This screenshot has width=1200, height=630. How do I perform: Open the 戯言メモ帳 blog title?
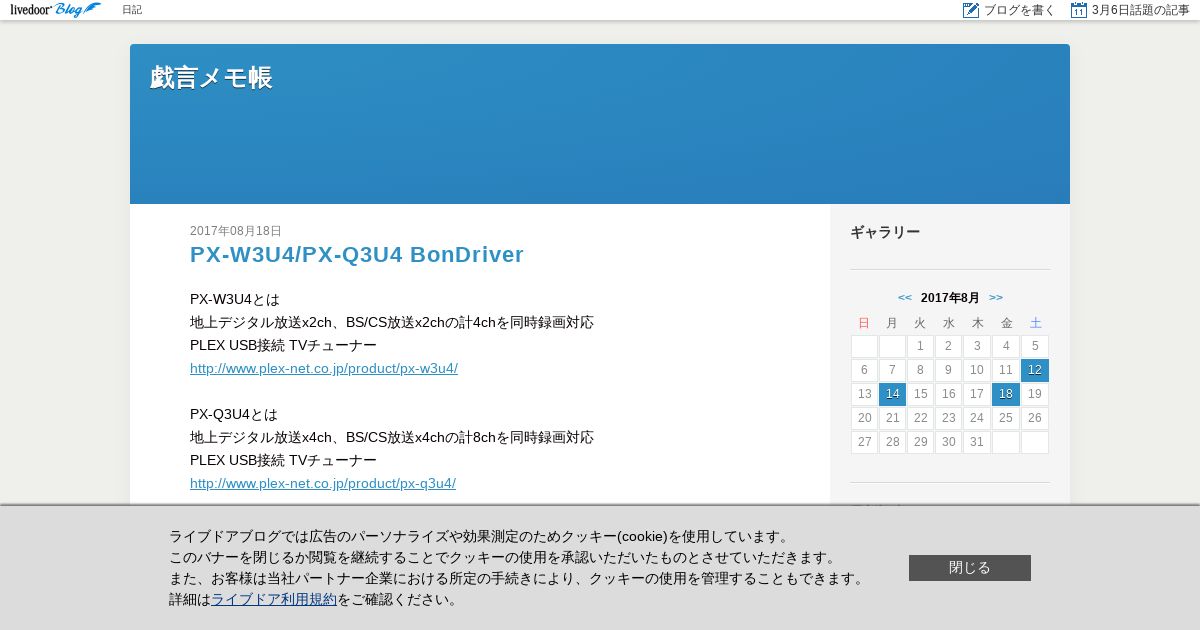(x=211, y=78)
